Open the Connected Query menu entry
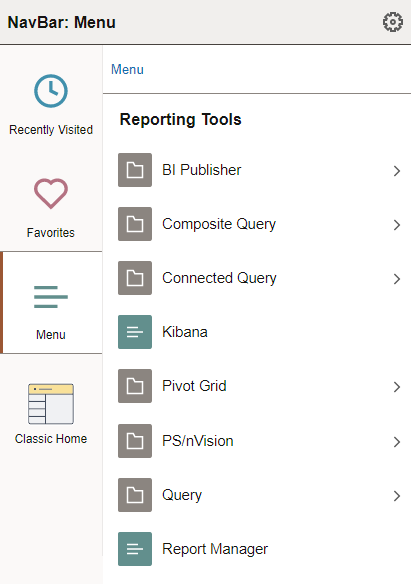 click(x=219, y=278)
